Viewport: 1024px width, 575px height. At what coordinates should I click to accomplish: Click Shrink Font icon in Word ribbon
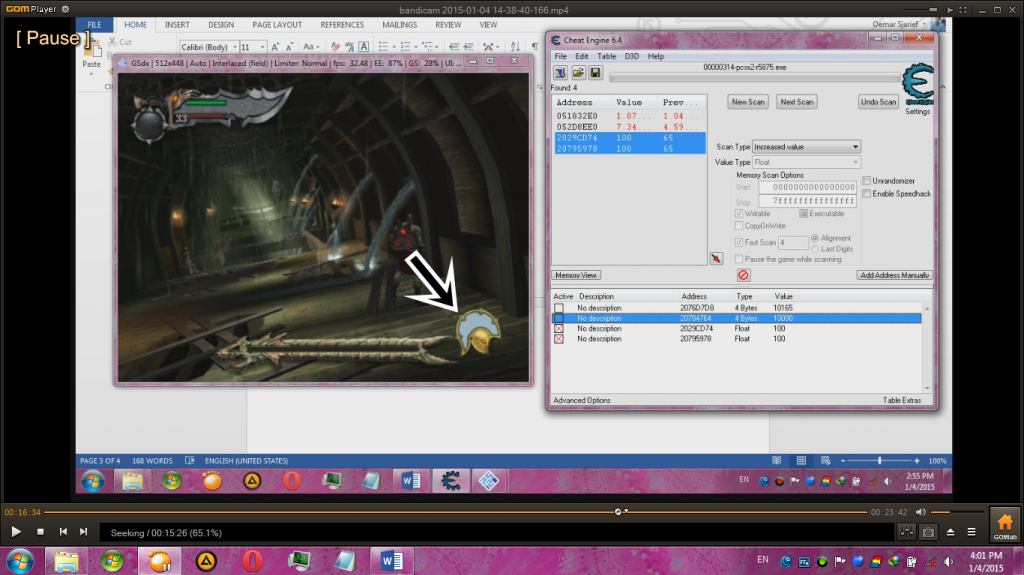point(289,46)
